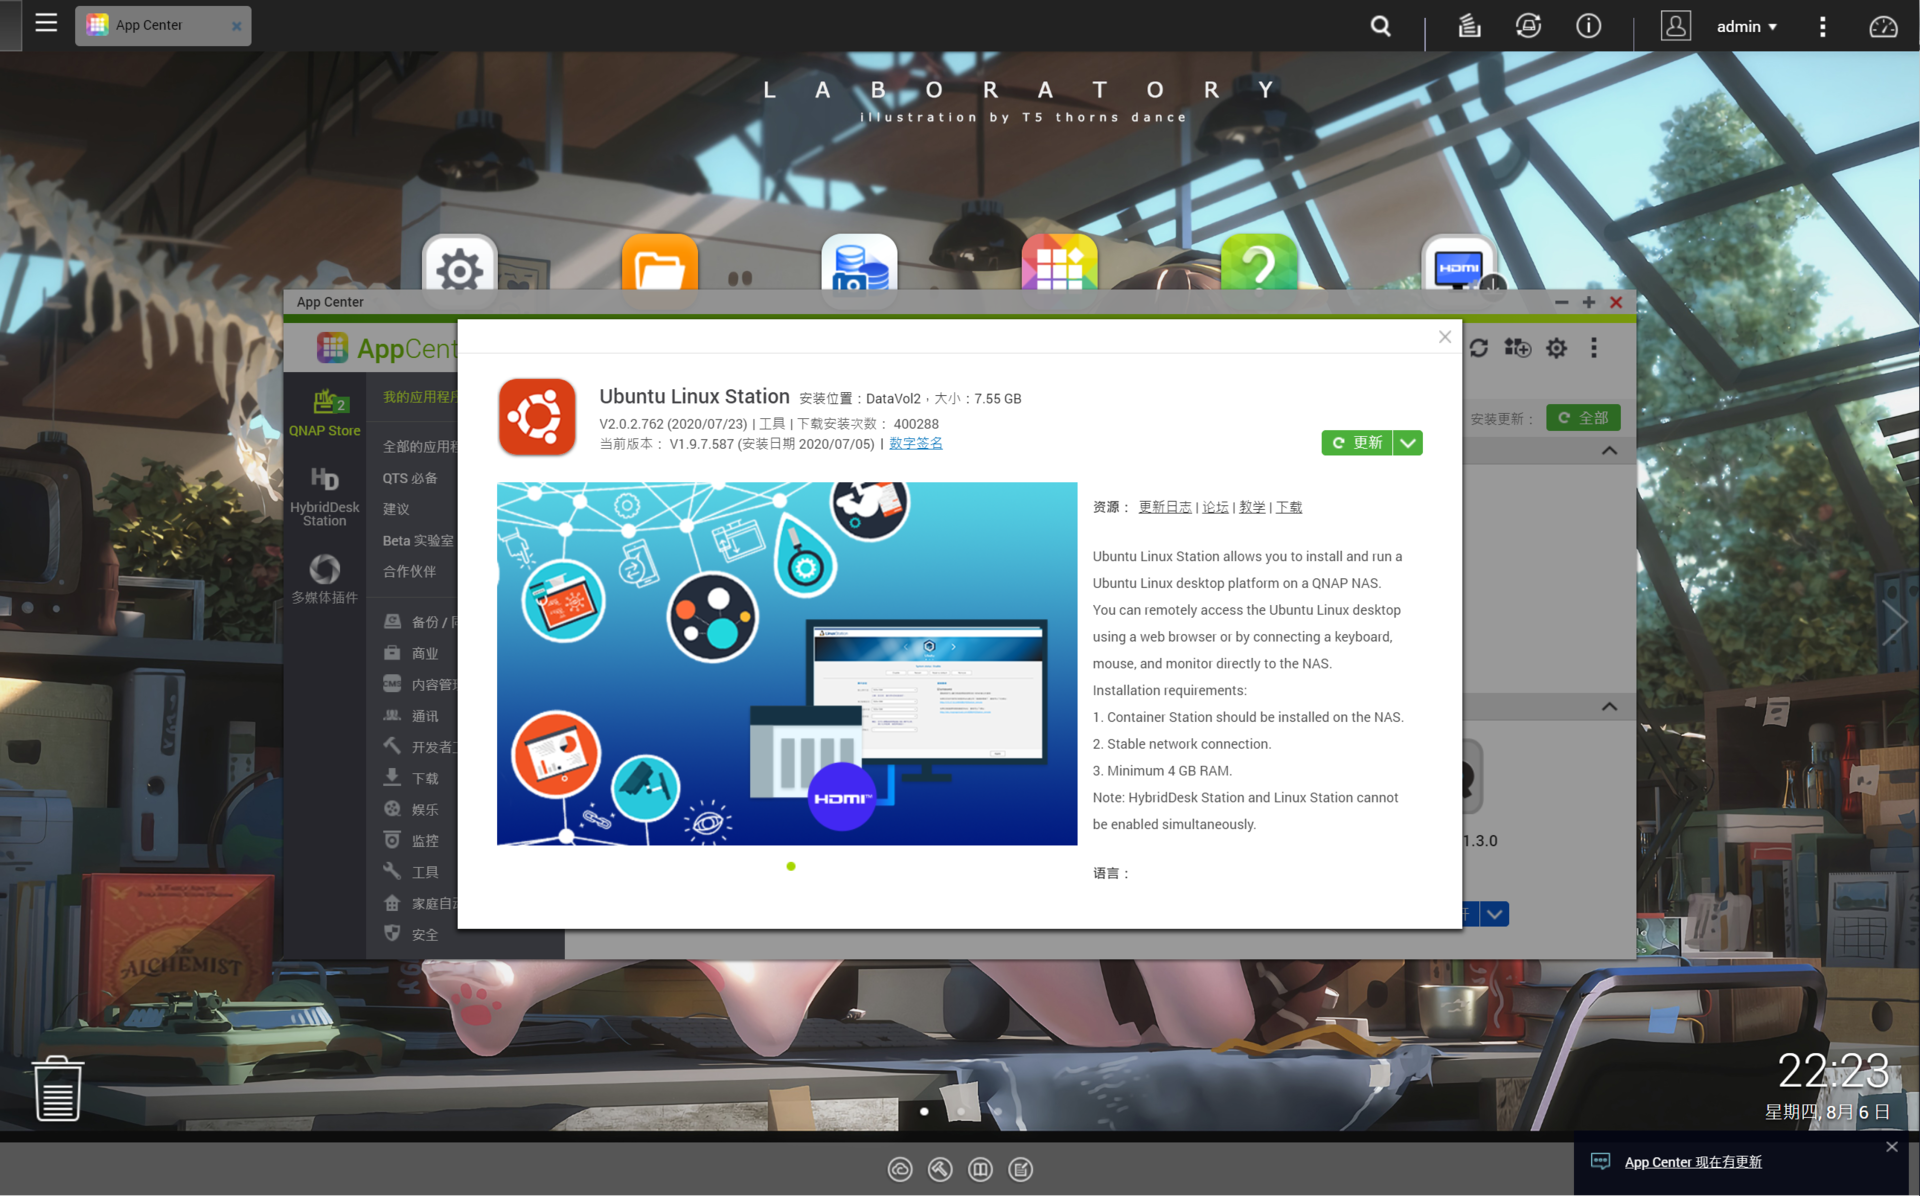
Task: Switch to the App Center taskbar tab
Action: point(150,25)
